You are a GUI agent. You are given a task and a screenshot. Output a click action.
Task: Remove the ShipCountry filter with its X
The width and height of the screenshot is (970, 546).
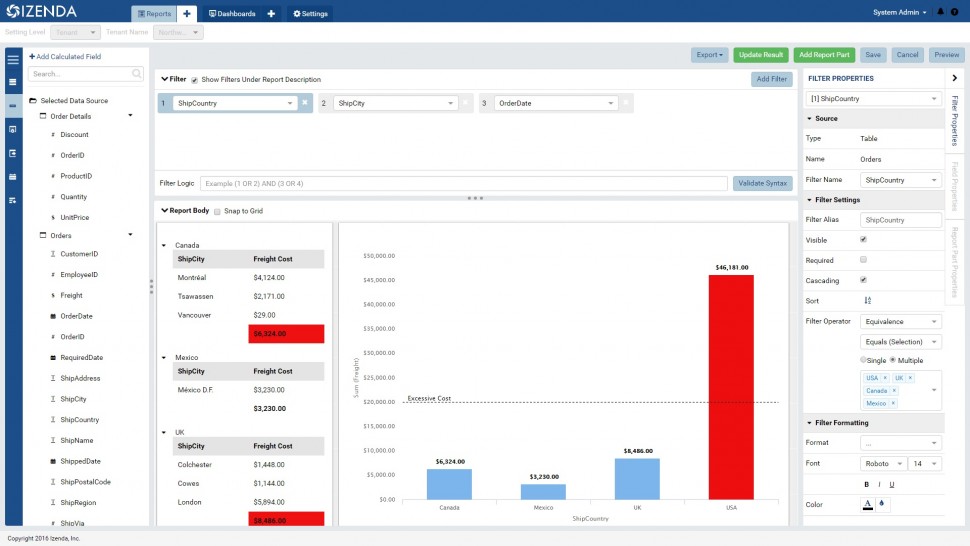click(x=305, y=103)
